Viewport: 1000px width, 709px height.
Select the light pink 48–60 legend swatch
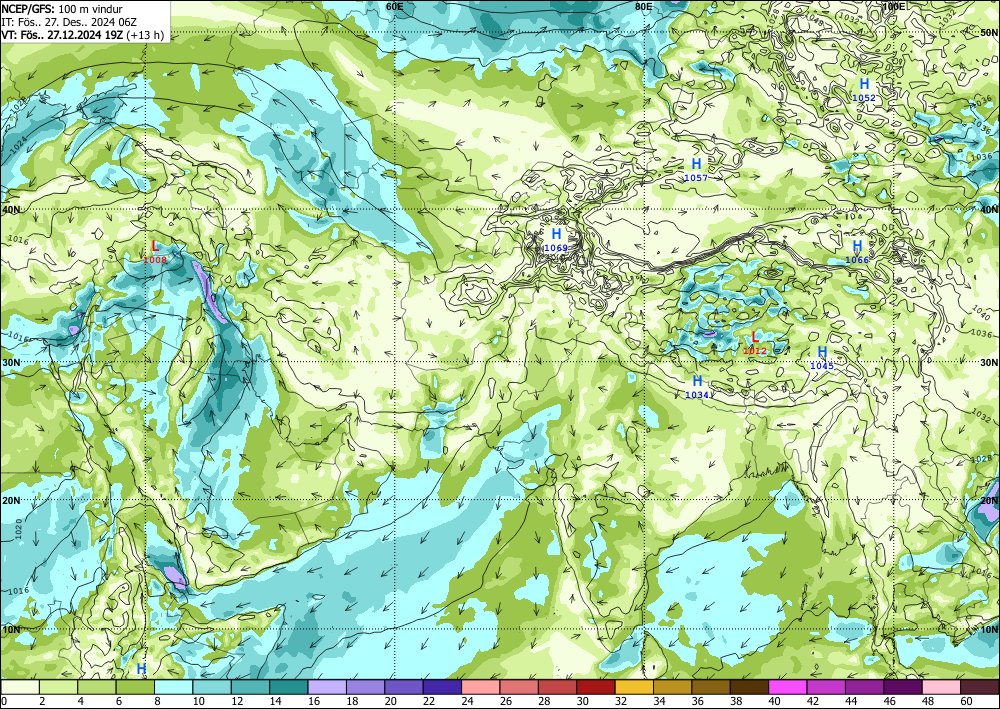coord(941,687)
